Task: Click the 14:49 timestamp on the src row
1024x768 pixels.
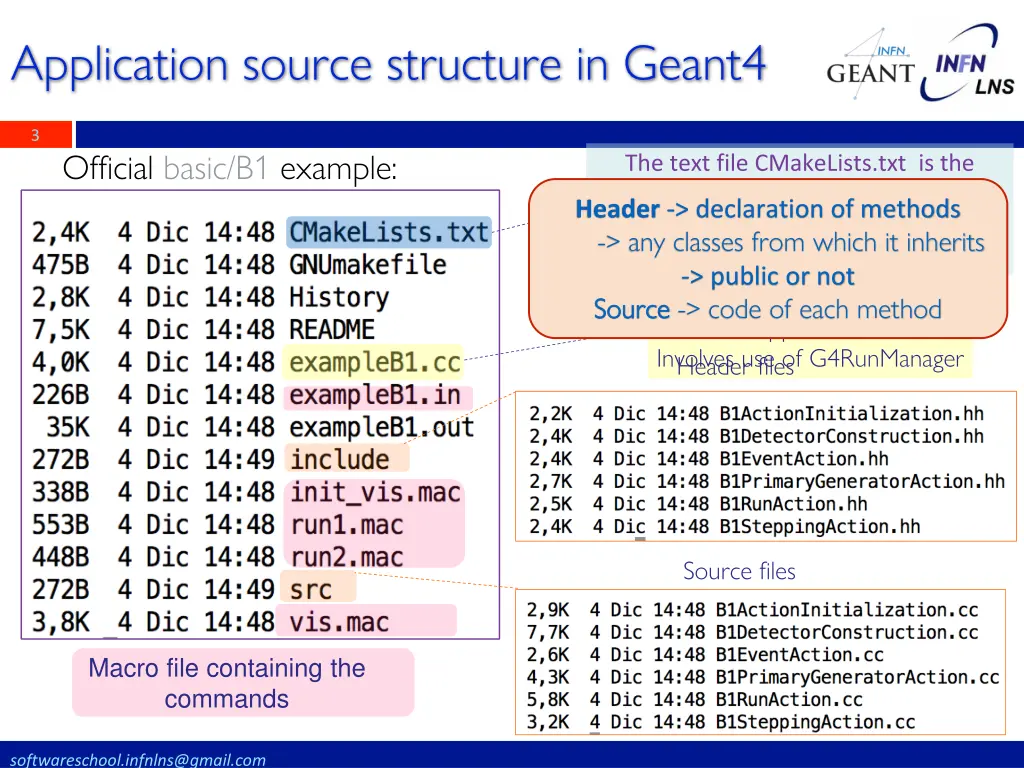Action: click(x=239, y=589)
